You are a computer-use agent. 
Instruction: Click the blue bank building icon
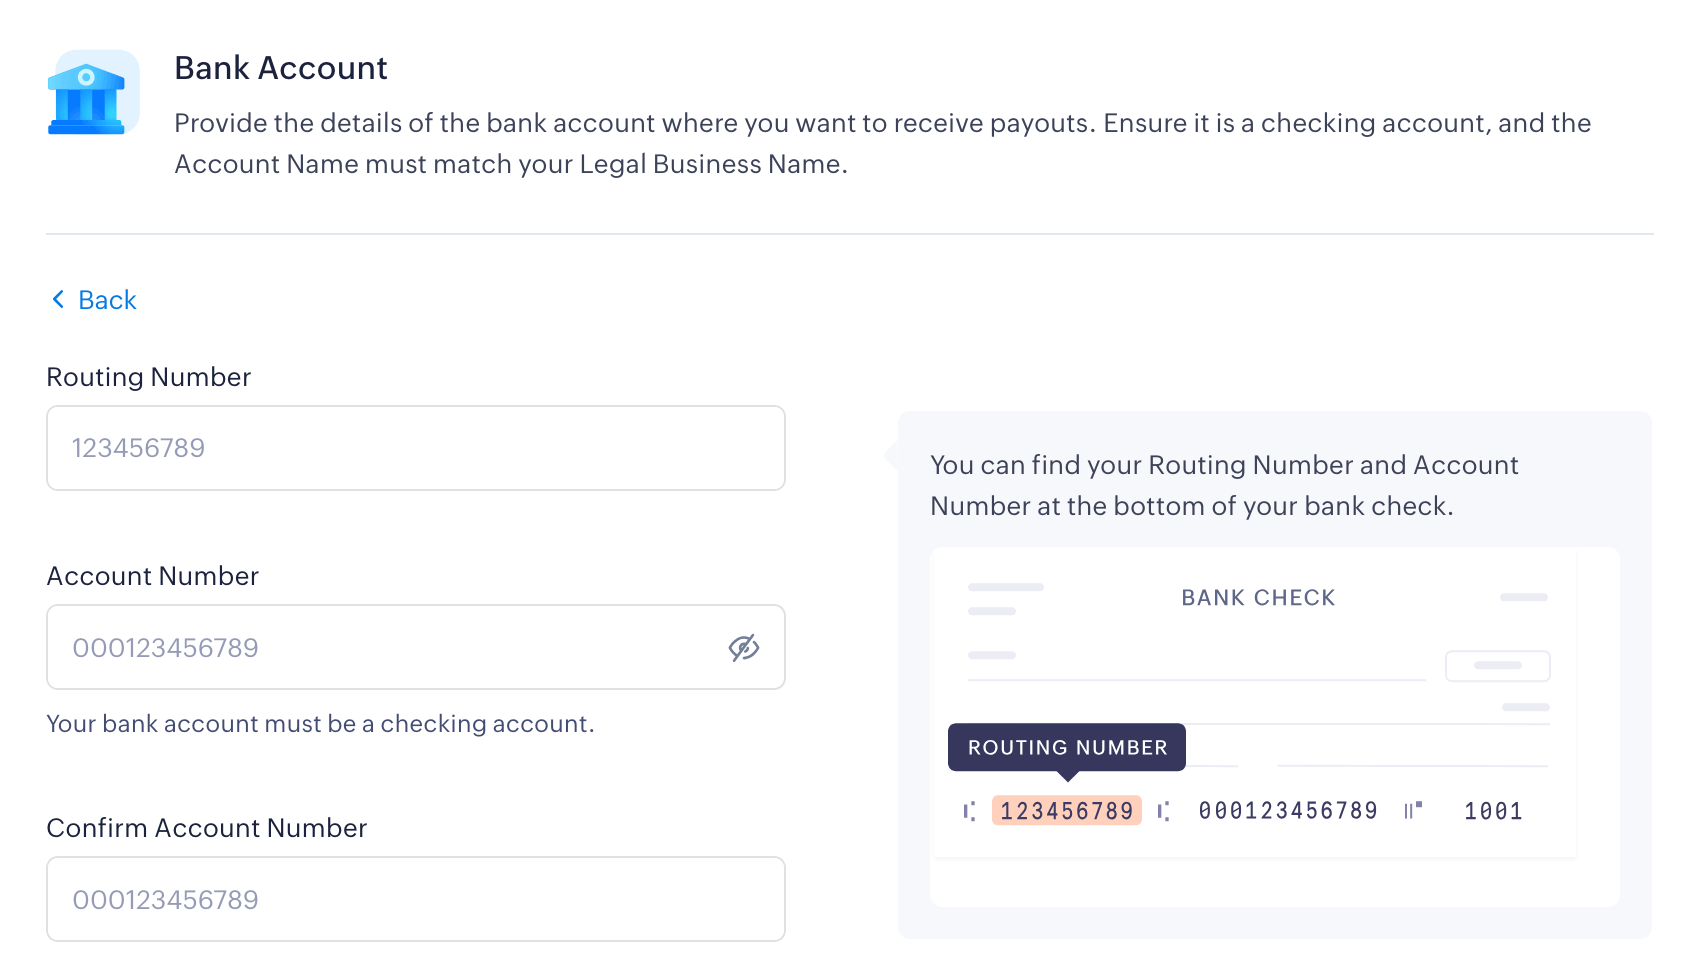pos(89,95)
